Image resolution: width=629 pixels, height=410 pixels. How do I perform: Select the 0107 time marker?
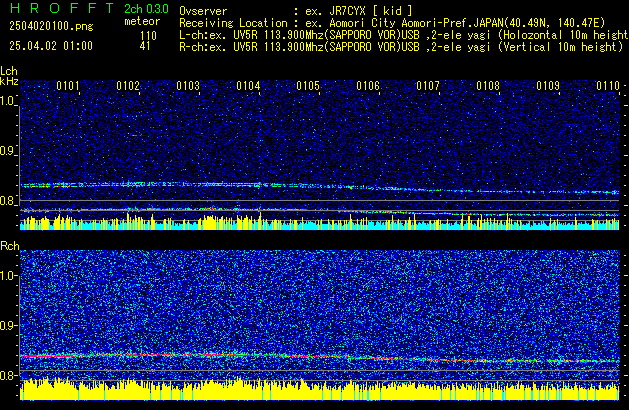click(428, 86)
